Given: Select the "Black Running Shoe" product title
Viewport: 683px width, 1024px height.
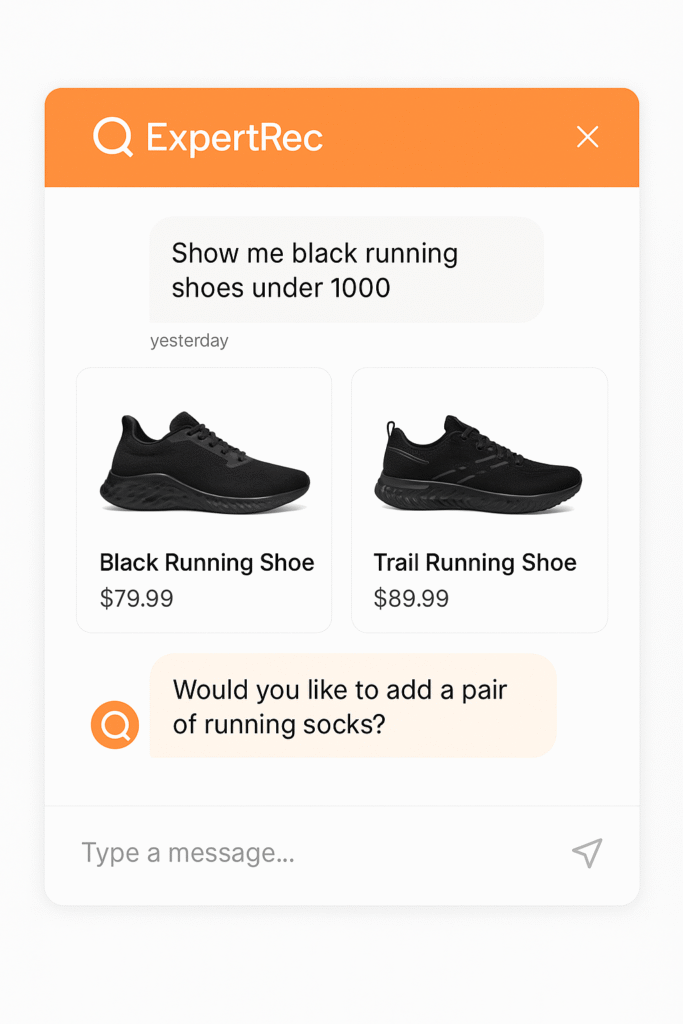Looking at the screenshot, I should [207, 563].
